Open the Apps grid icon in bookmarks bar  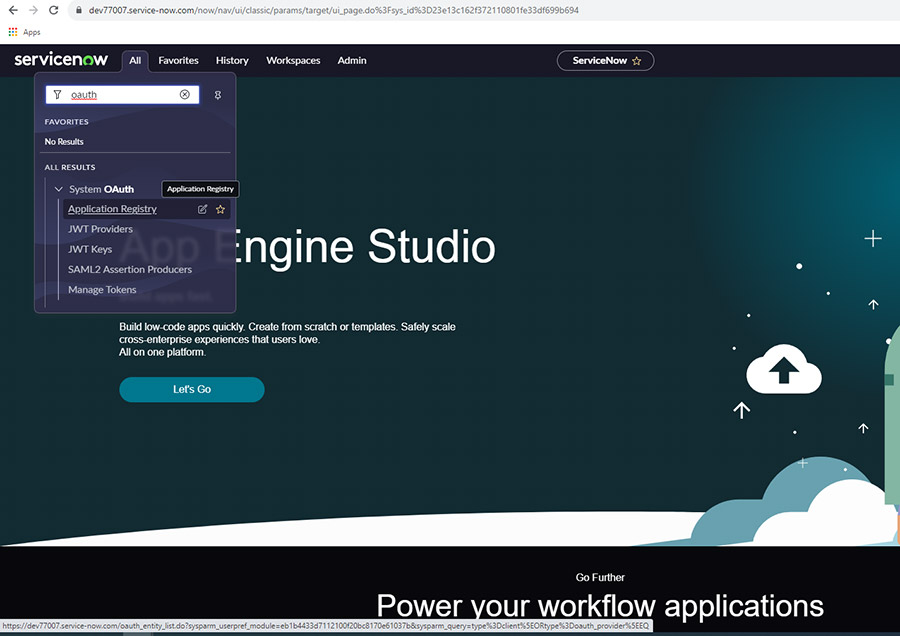(13, 32)
